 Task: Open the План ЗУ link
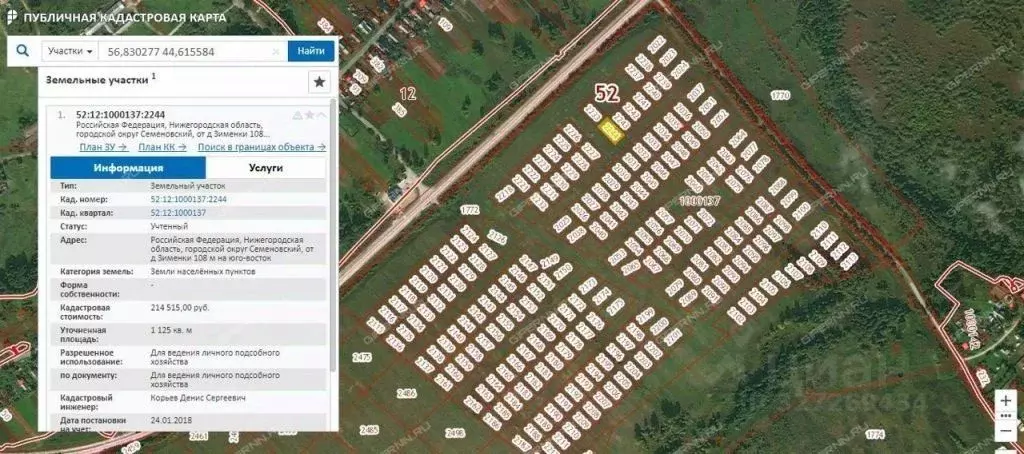(103, 147)
